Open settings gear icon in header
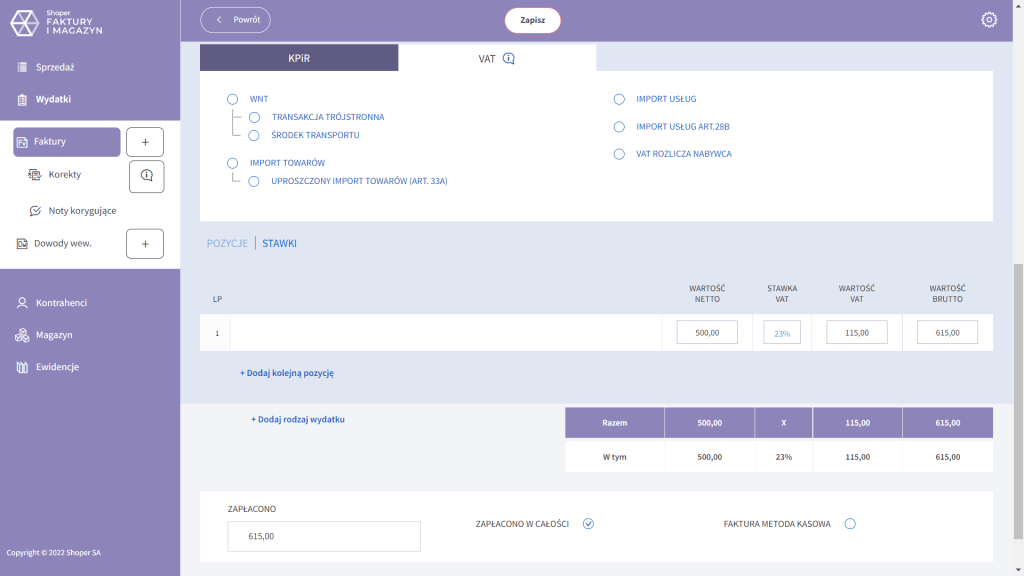 tap(989, 20)
